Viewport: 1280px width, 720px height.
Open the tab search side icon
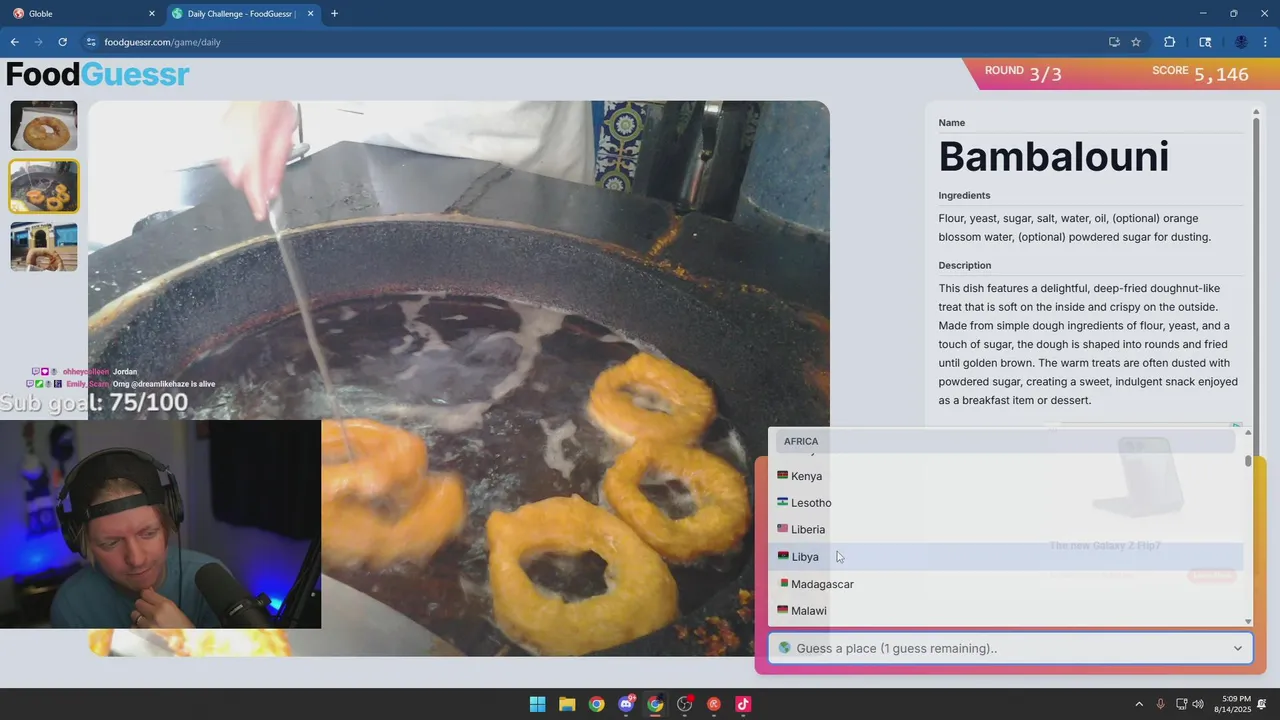pyautogui.click(x=1205, y=42)
